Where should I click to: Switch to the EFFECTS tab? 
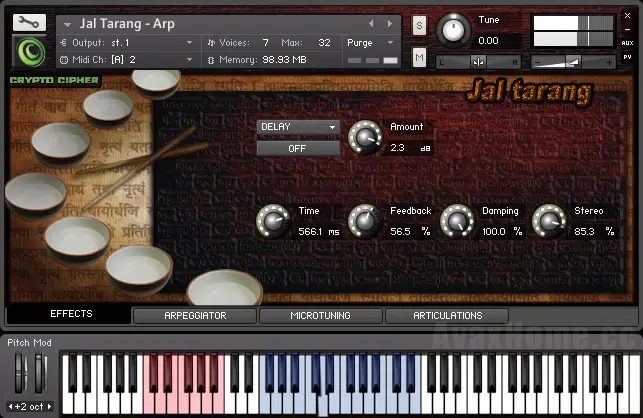[x=71, y=314]
